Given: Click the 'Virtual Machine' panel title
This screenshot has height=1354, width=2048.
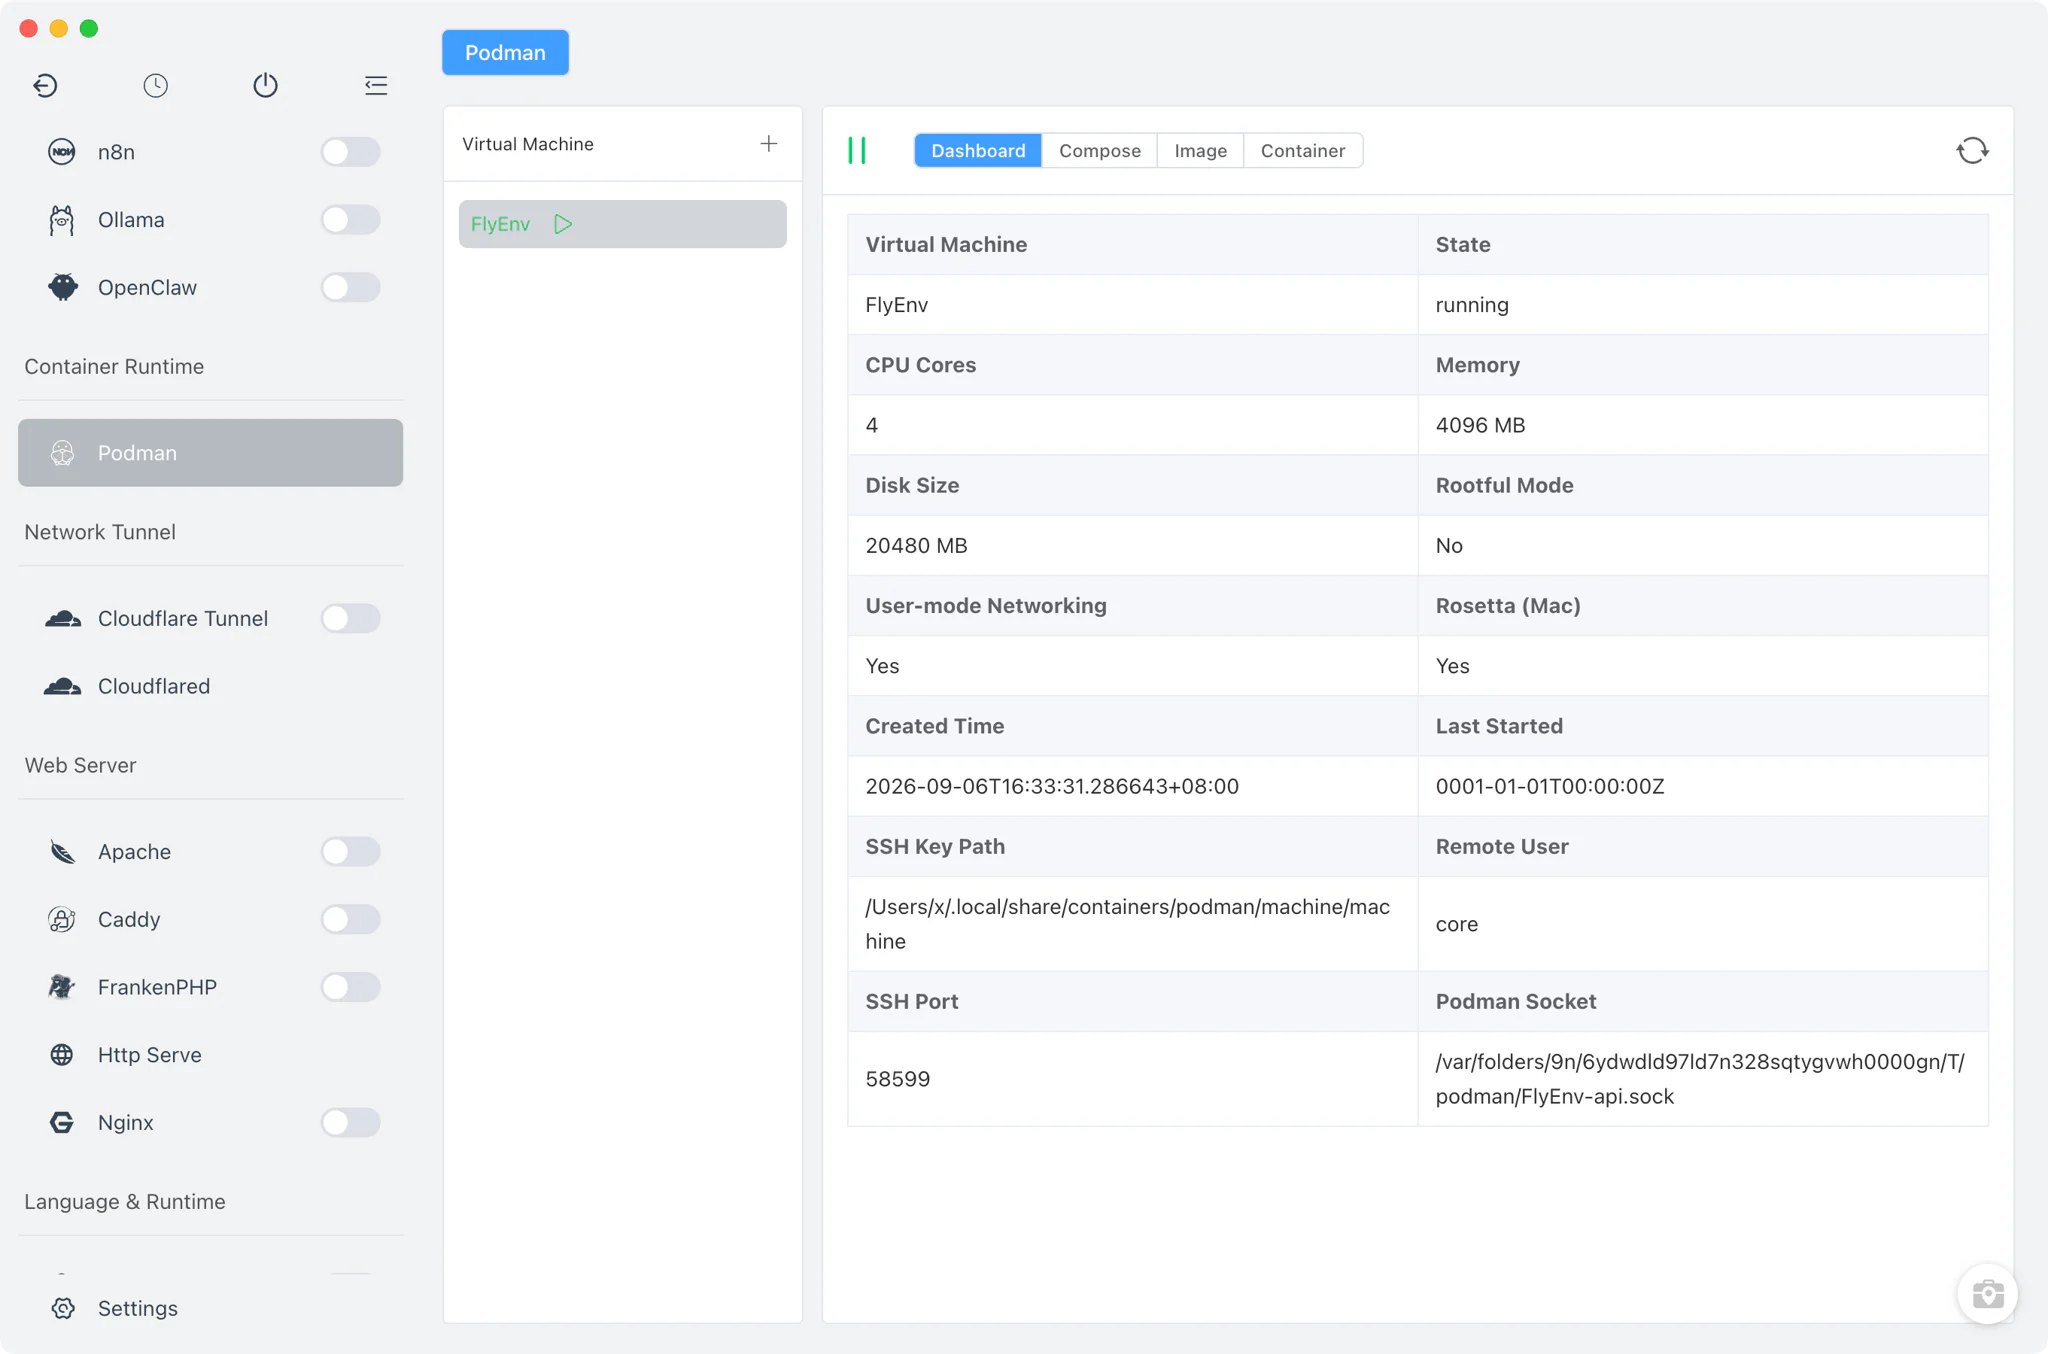Looking at the screenshot, I should pyautogui.click(x=528, y=144).
